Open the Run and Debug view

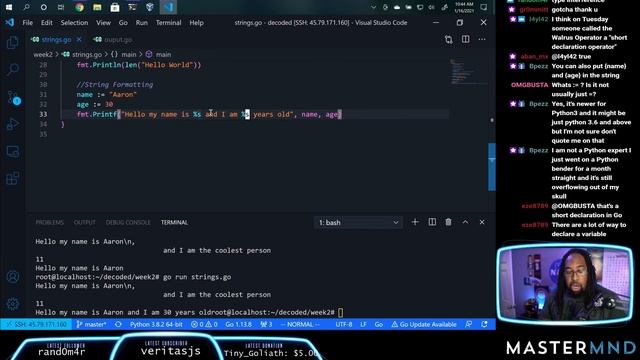[x=13, y=124]
